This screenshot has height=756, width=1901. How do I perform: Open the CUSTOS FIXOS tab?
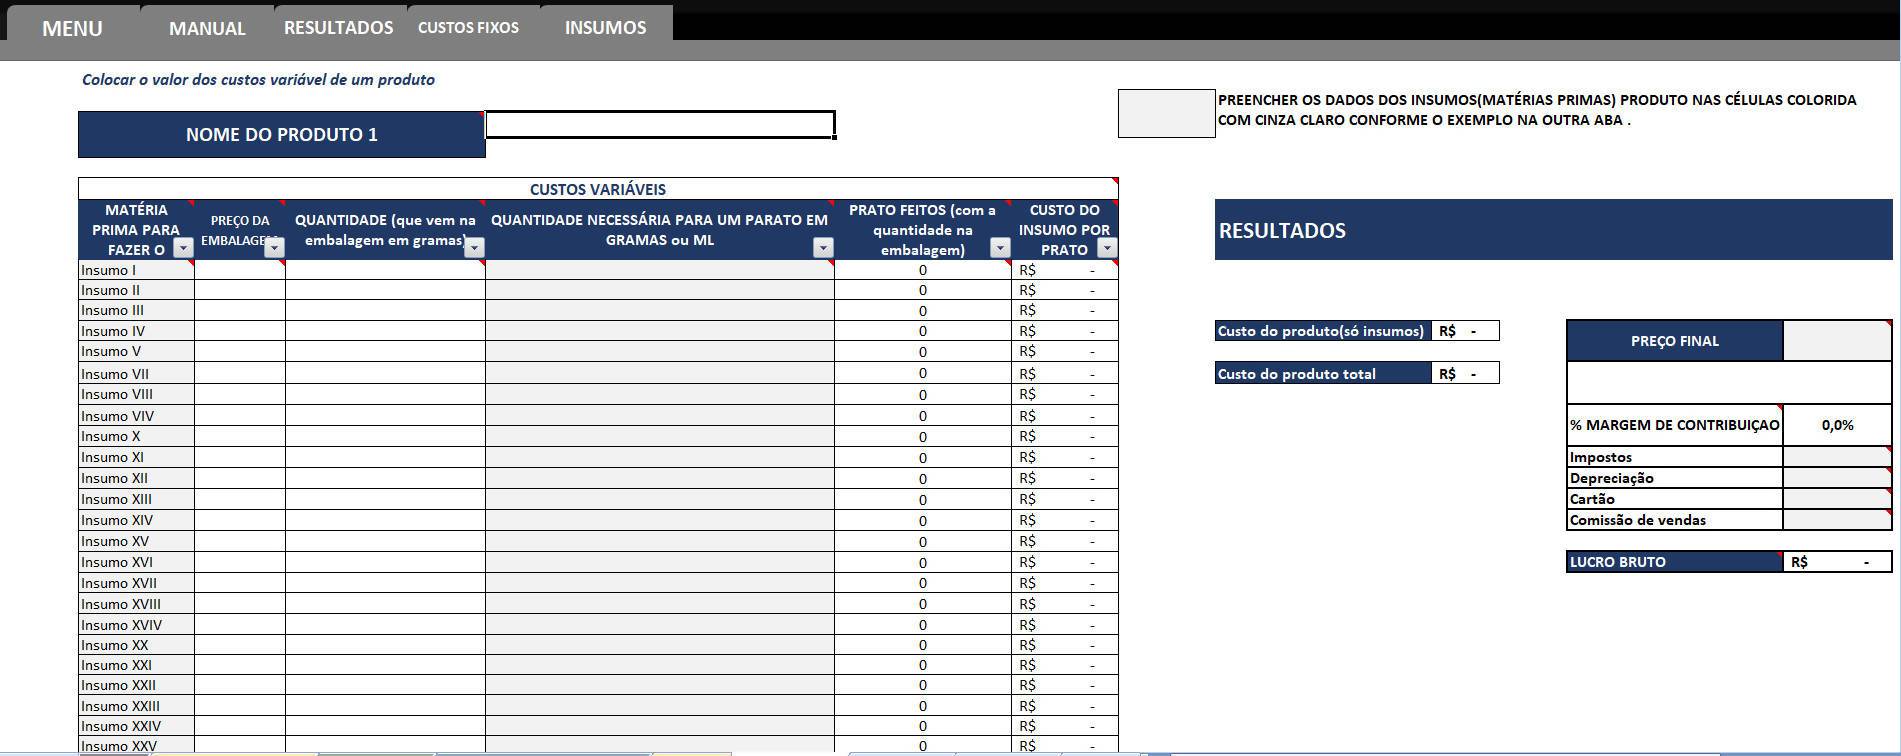click(468, 28)
